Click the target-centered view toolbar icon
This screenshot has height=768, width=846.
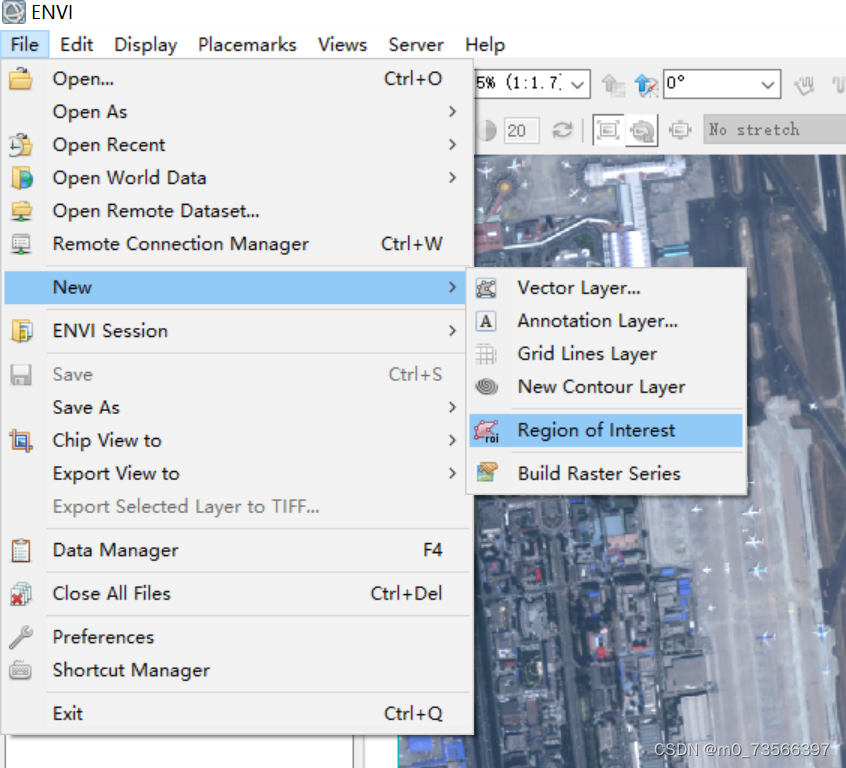pyautogui.click(x=680, y=130)
